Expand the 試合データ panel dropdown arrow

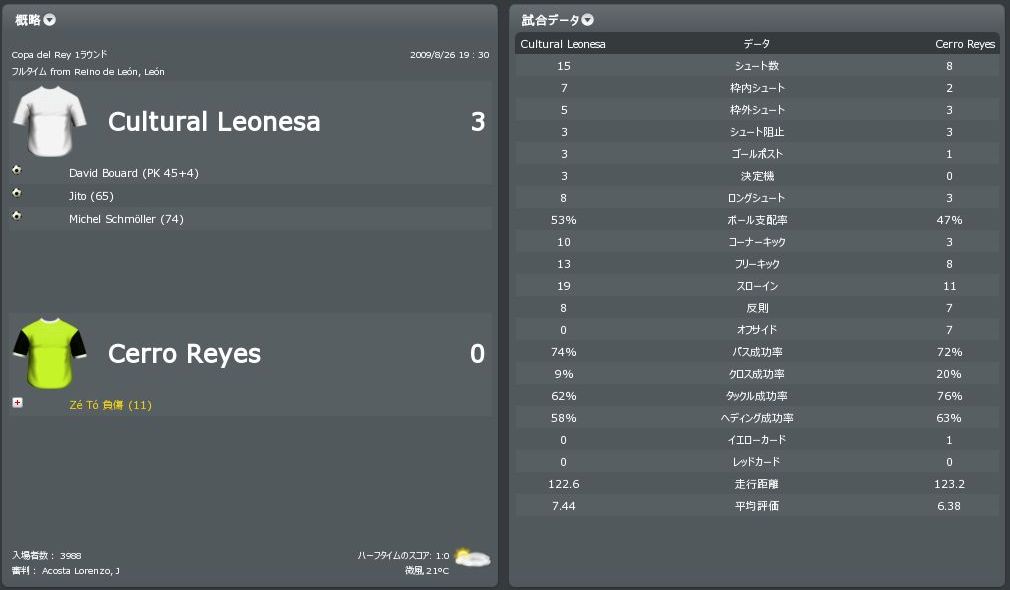pyautogui.click(x=588, y=20)
